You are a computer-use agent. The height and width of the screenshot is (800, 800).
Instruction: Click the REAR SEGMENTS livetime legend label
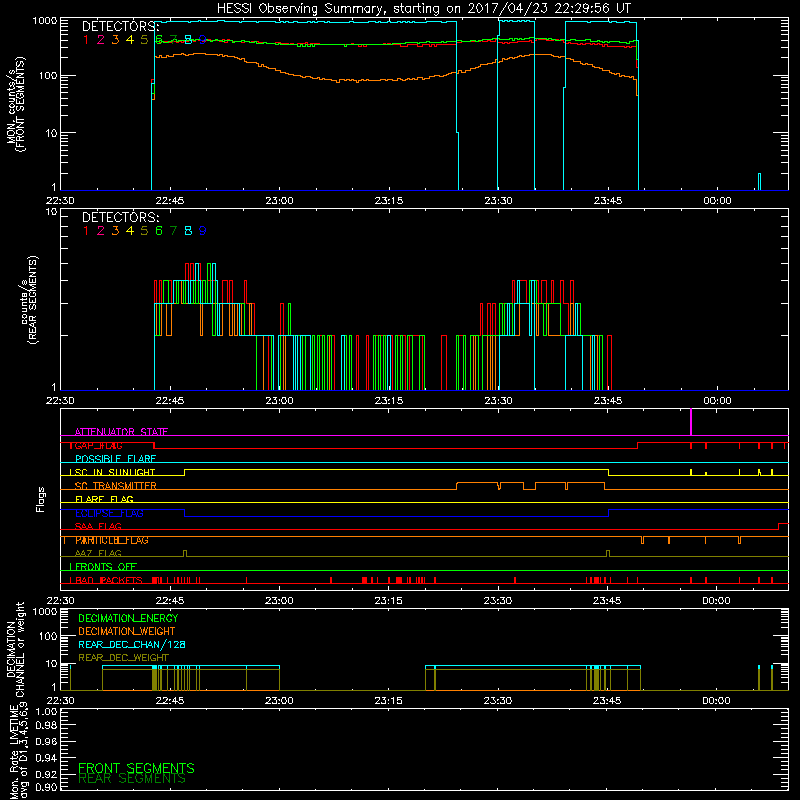click(132, 779)
